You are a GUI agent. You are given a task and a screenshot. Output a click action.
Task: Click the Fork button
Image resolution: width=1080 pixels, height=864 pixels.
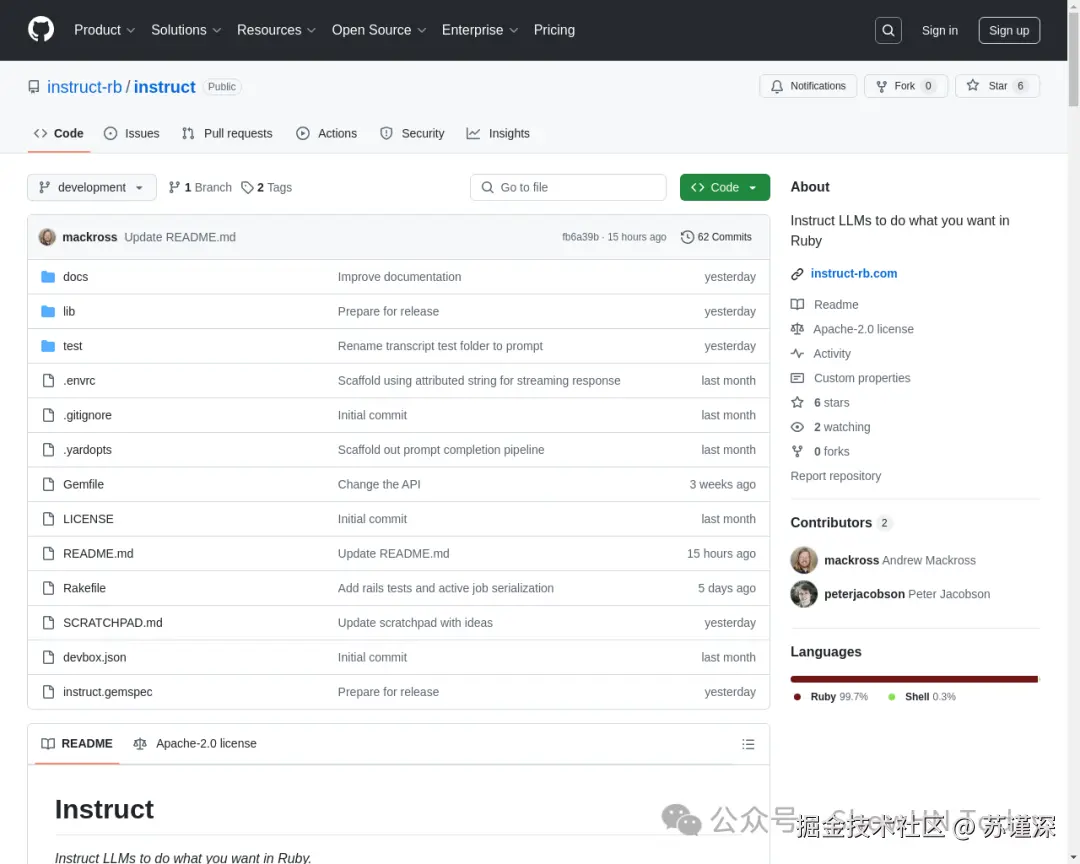click(x=906, y=86)
